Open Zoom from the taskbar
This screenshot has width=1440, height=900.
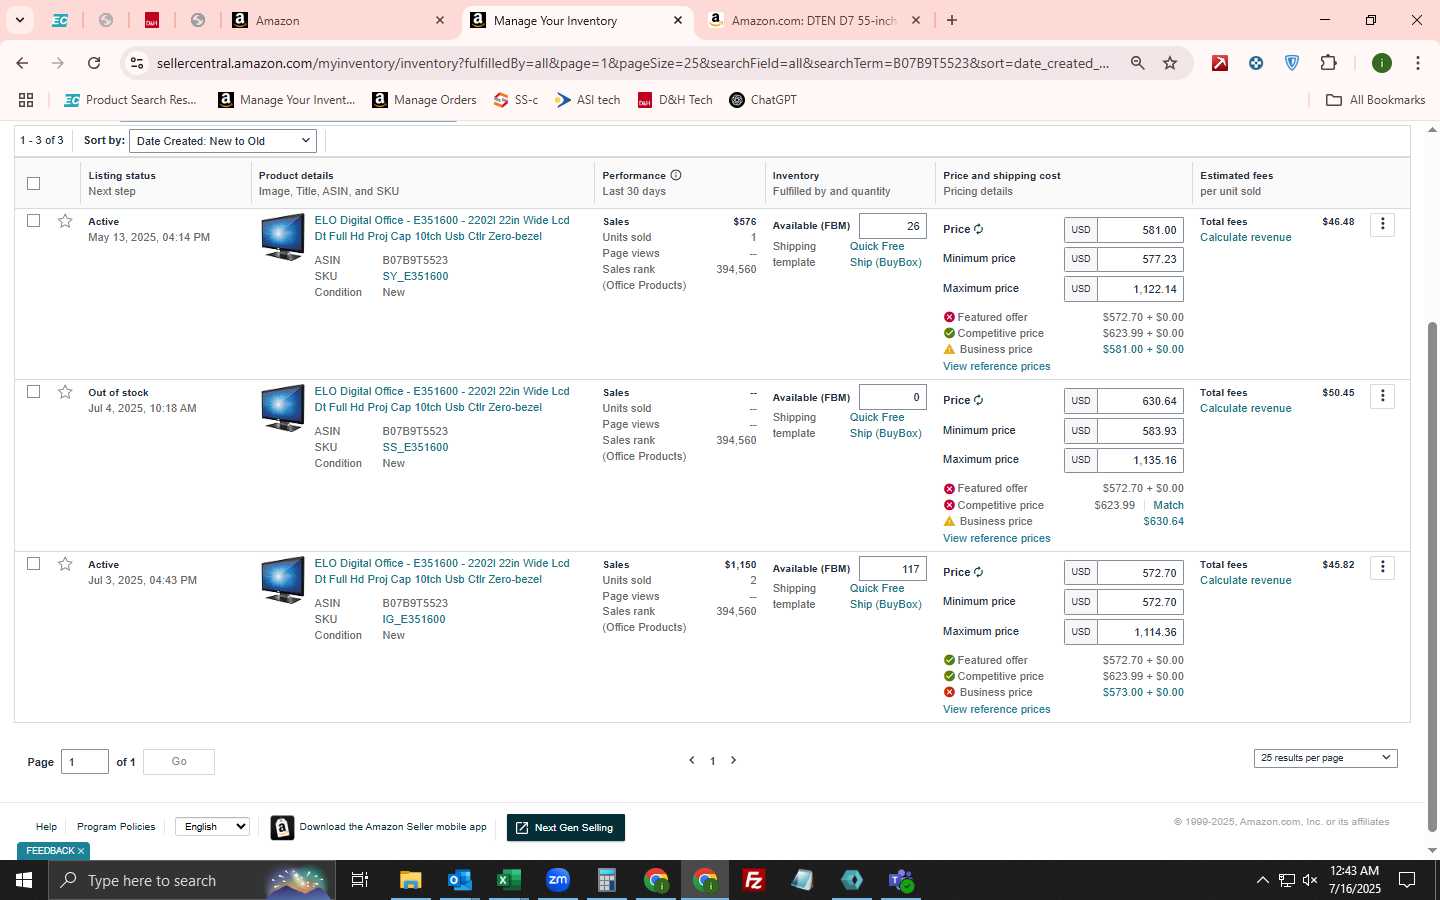tap(557, 880)
